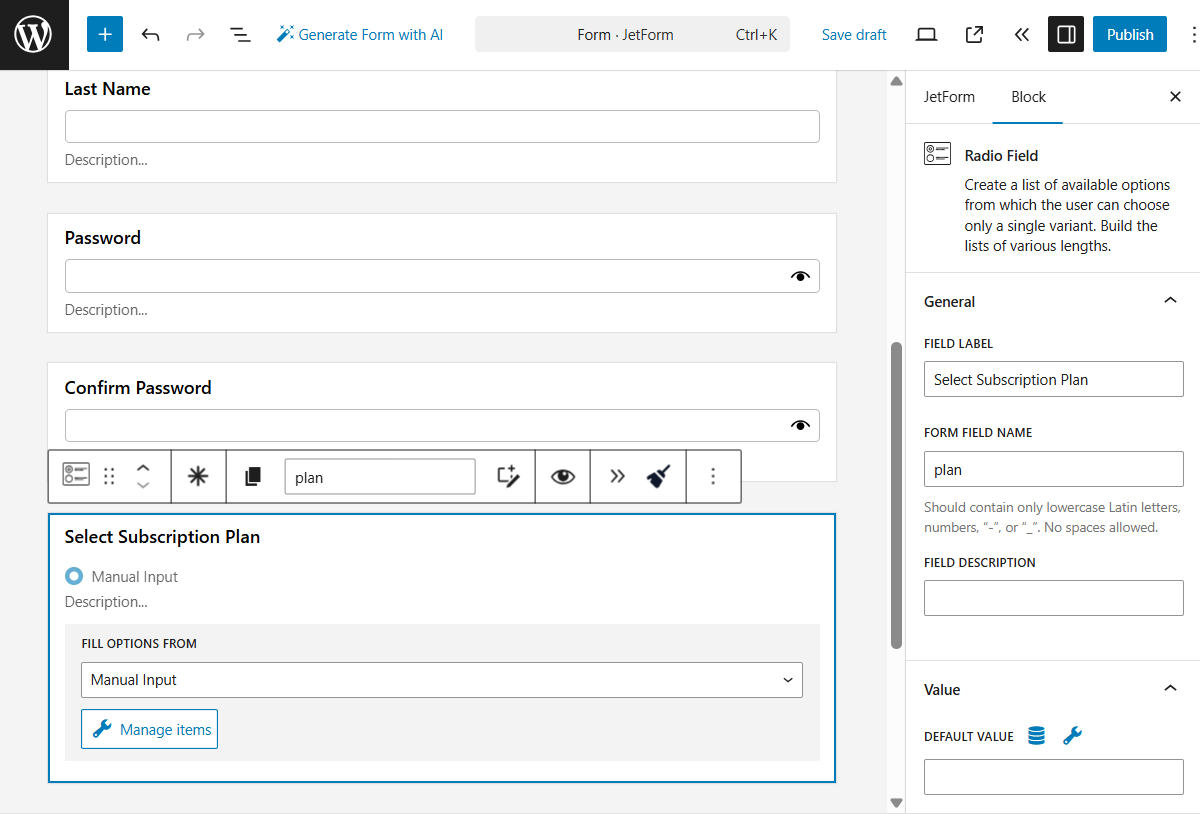Open the WordPress logo menu
The image size is (1200, 814).
[34, 35]
